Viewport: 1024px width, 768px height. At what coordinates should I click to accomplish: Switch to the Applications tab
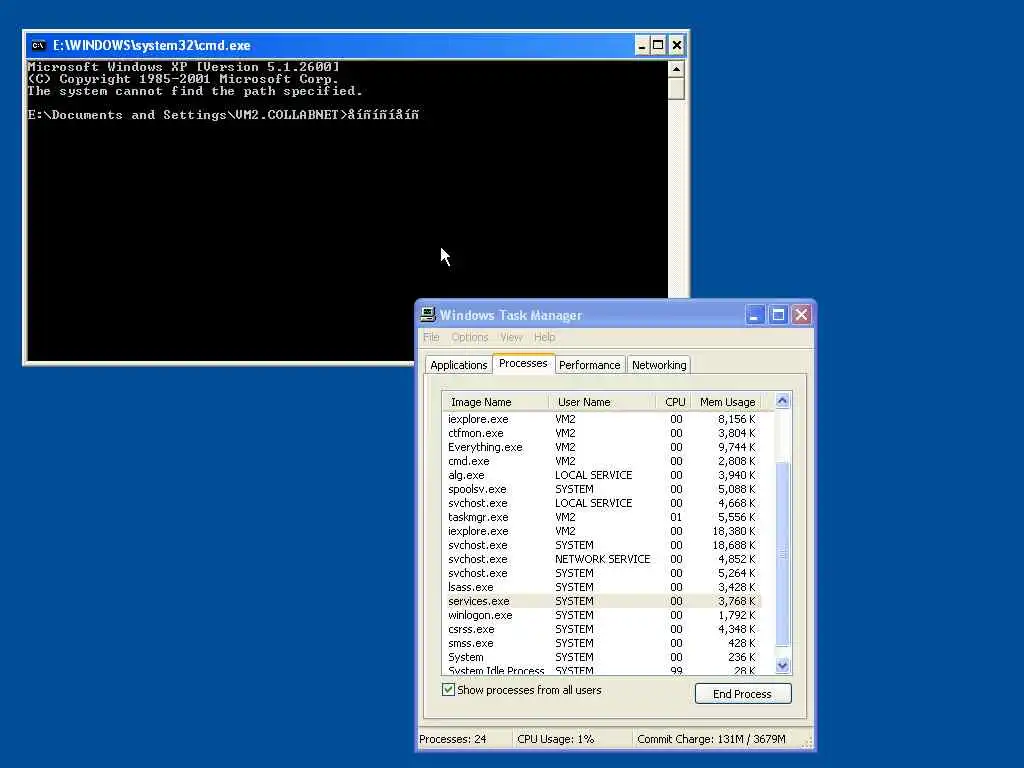[458, 365]
